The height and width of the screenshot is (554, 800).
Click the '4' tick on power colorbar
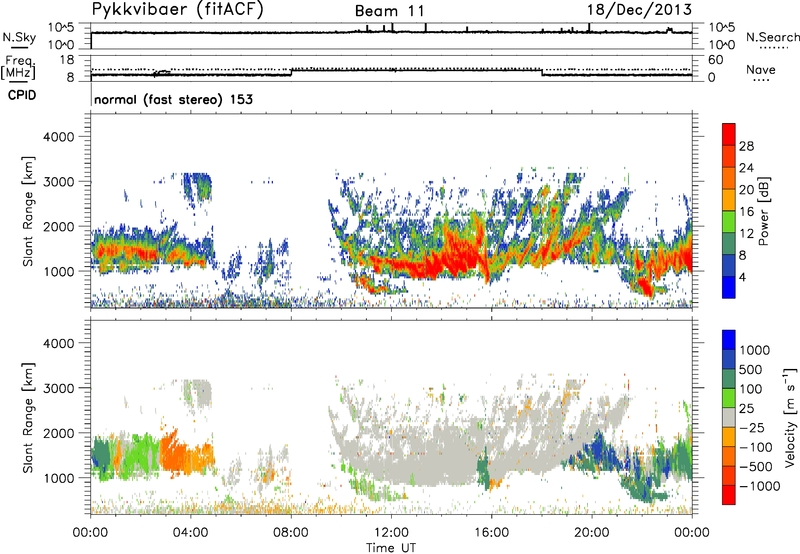coord(742,277)
